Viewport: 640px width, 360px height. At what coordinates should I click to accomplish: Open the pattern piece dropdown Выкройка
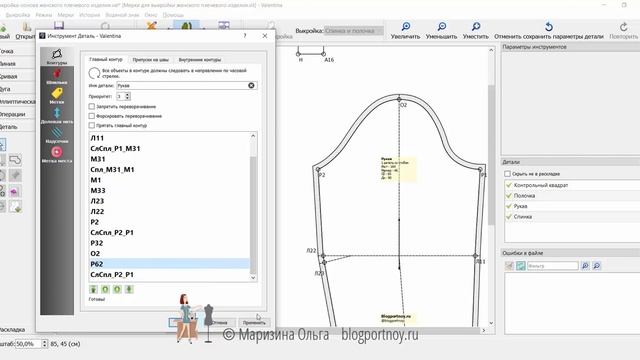[353, 31]
